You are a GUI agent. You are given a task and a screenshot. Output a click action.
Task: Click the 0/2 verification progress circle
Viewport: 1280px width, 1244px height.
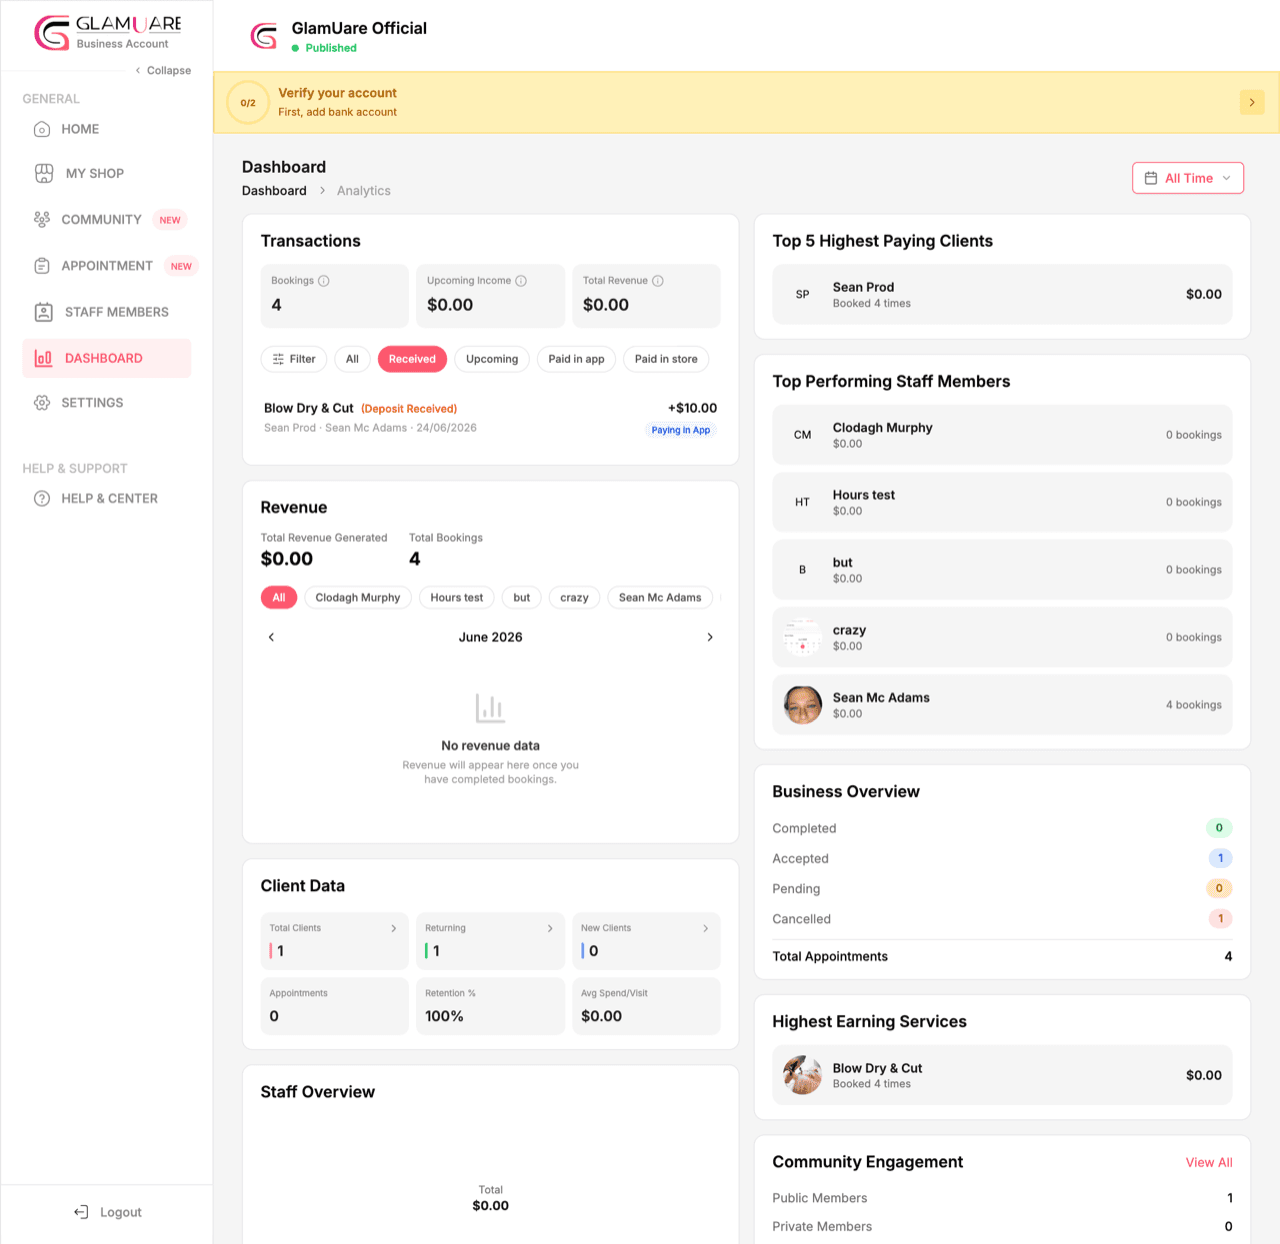pos(248,102)
